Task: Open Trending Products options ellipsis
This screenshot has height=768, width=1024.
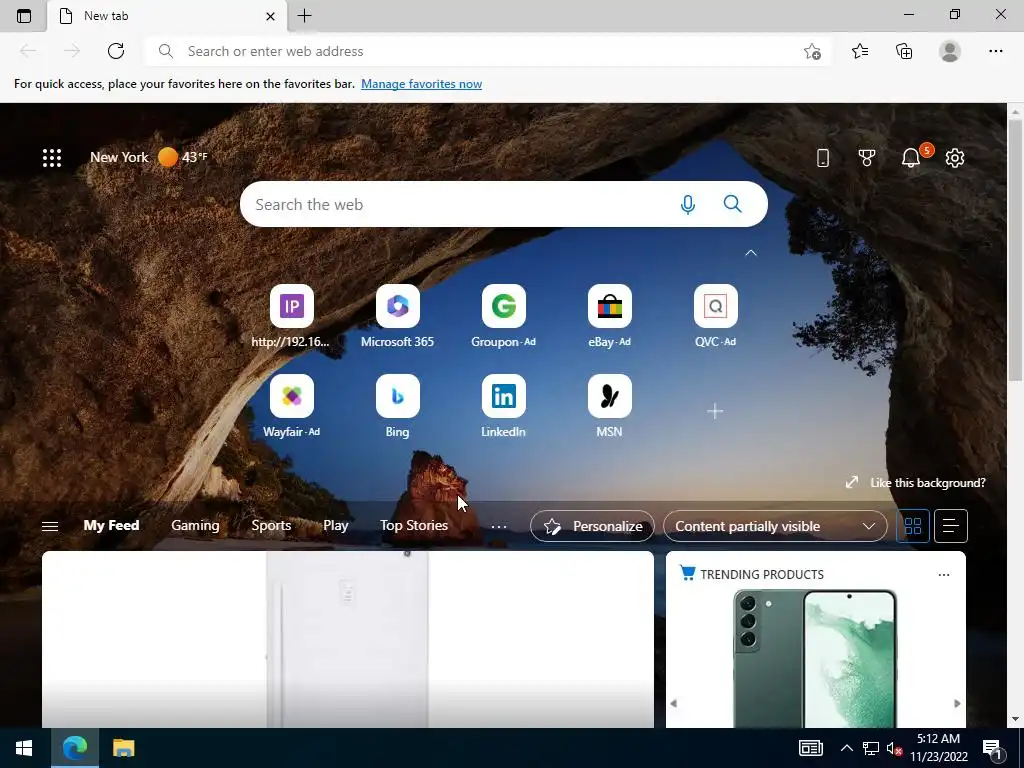Action: tap(944, 575)
